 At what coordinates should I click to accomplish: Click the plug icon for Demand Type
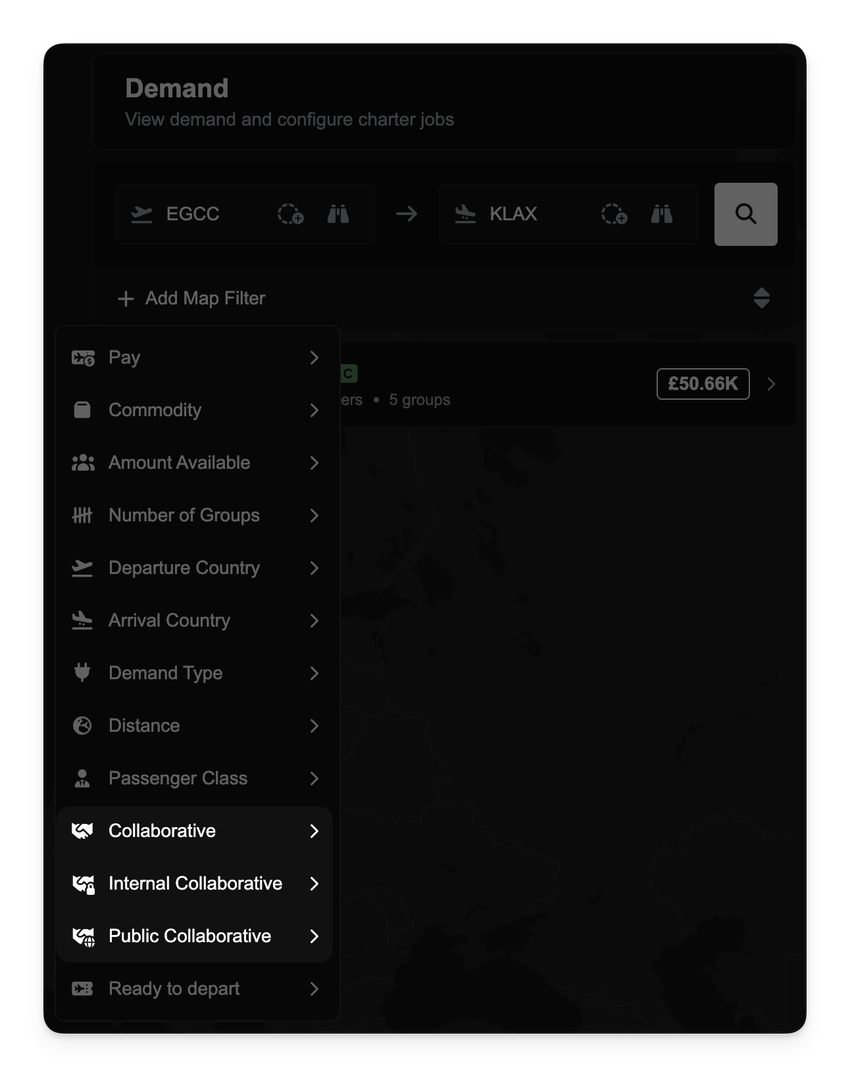click(83, 673)
